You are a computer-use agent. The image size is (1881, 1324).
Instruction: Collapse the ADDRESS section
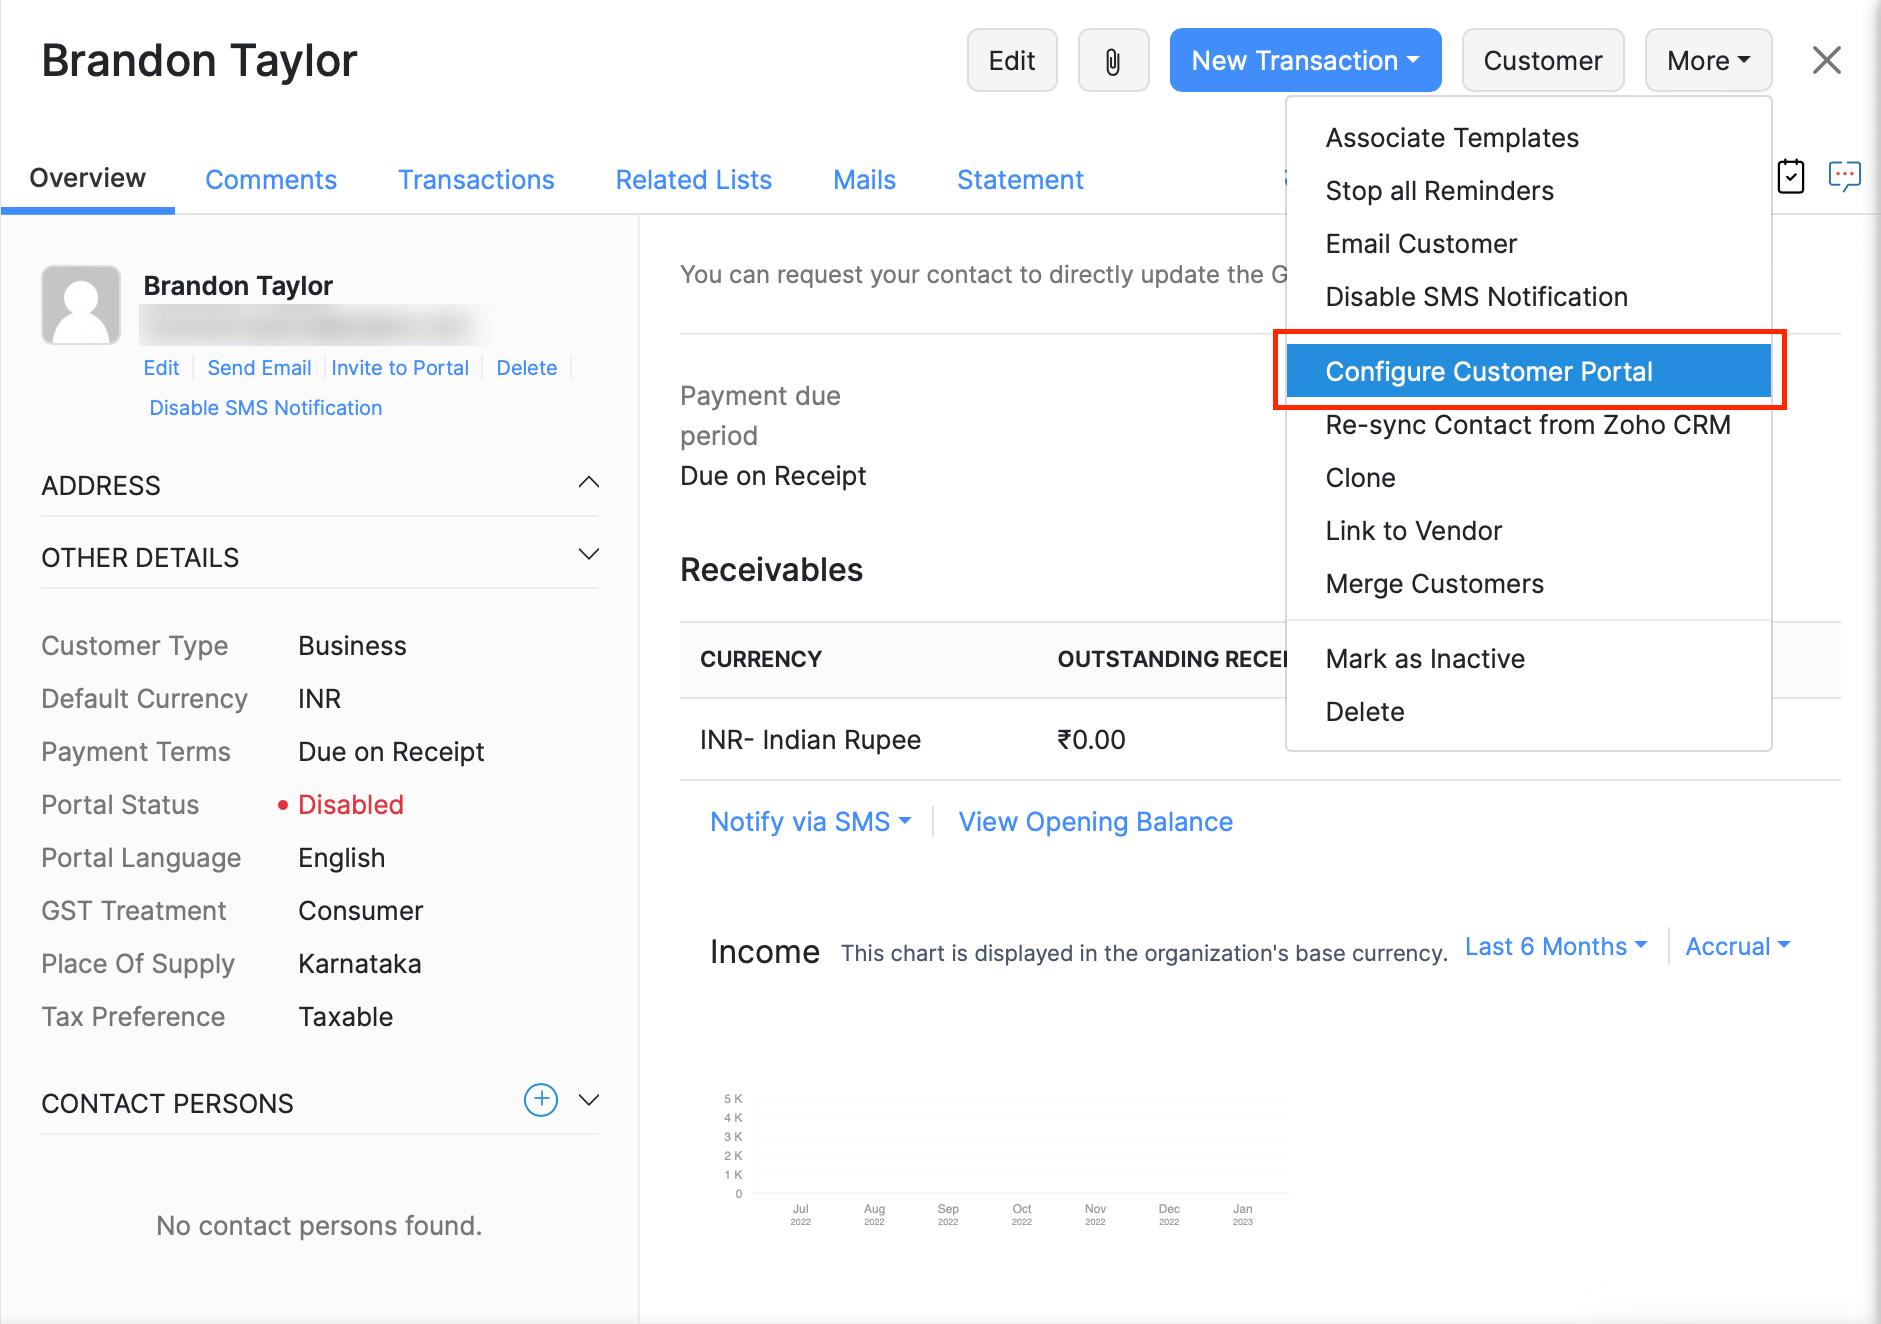[x=589, y=482]
